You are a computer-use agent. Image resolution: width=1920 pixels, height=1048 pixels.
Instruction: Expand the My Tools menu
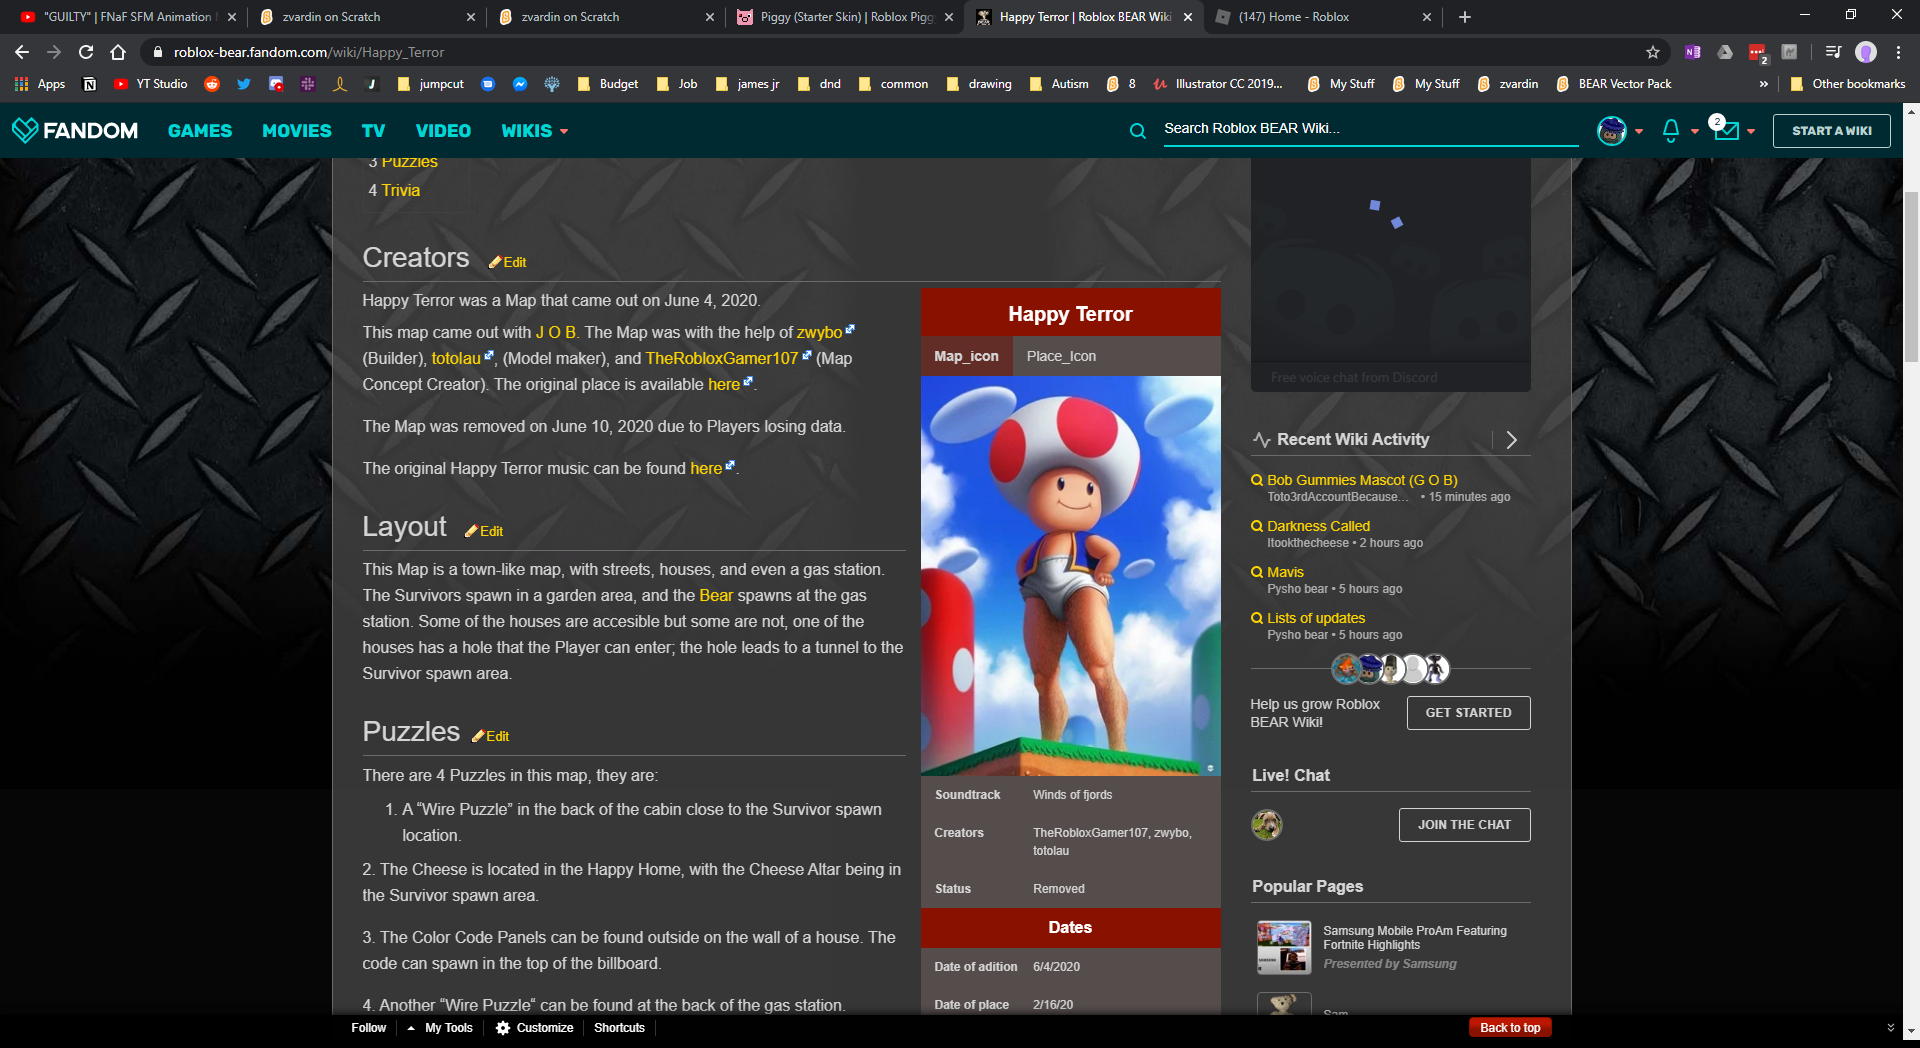tap(440, 1028)
